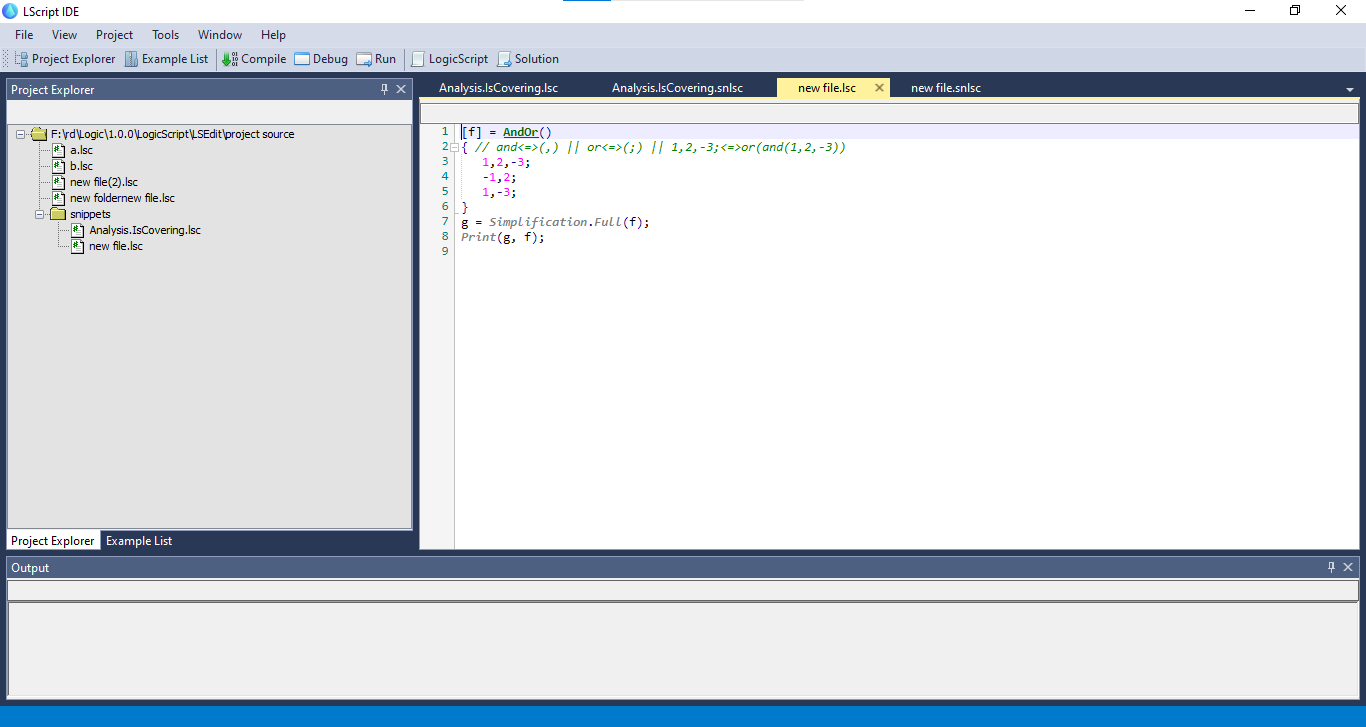Close the new file.lsc tab
The image size is (1366, 727).
(879, 88)
